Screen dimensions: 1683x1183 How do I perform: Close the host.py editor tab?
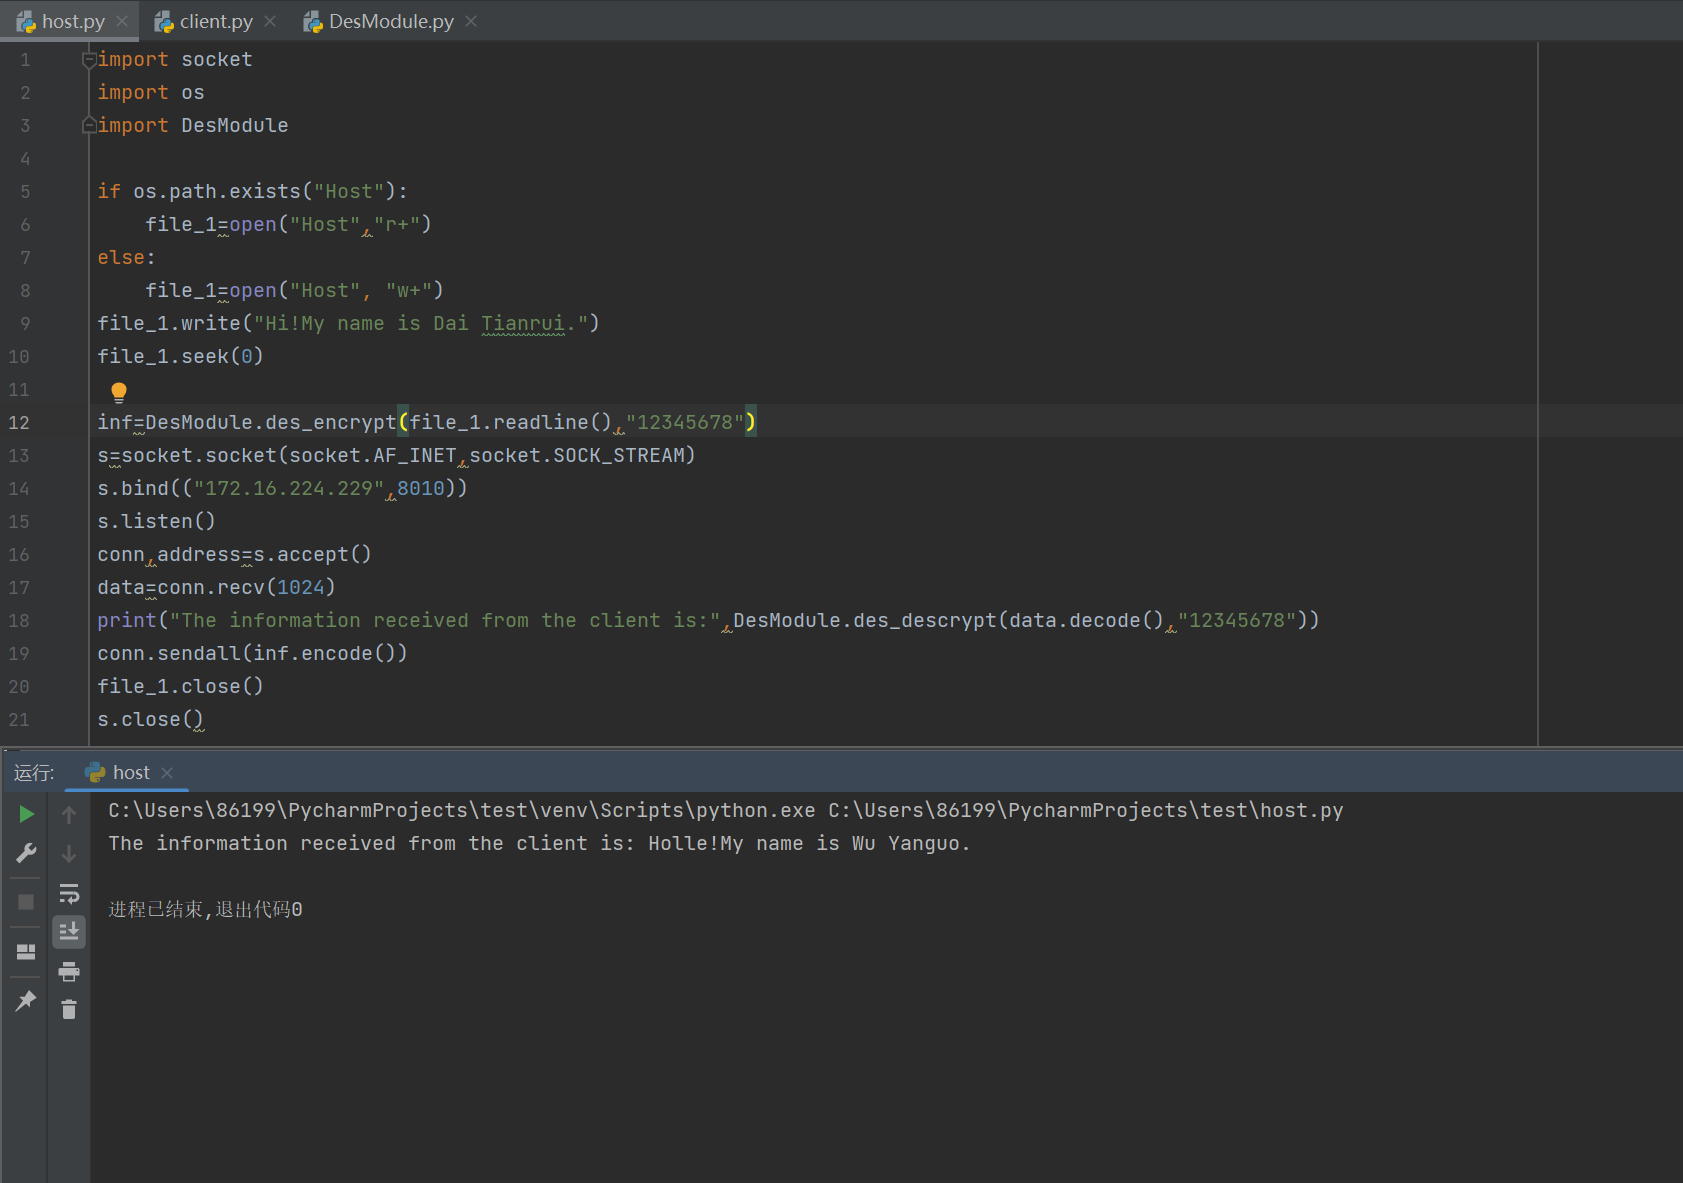(x=122, y=21)
